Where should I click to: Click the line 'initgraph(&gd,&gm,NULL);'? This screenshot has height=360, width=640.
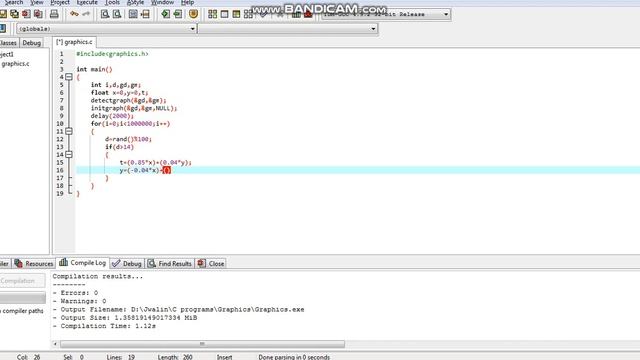pos(134,108)
